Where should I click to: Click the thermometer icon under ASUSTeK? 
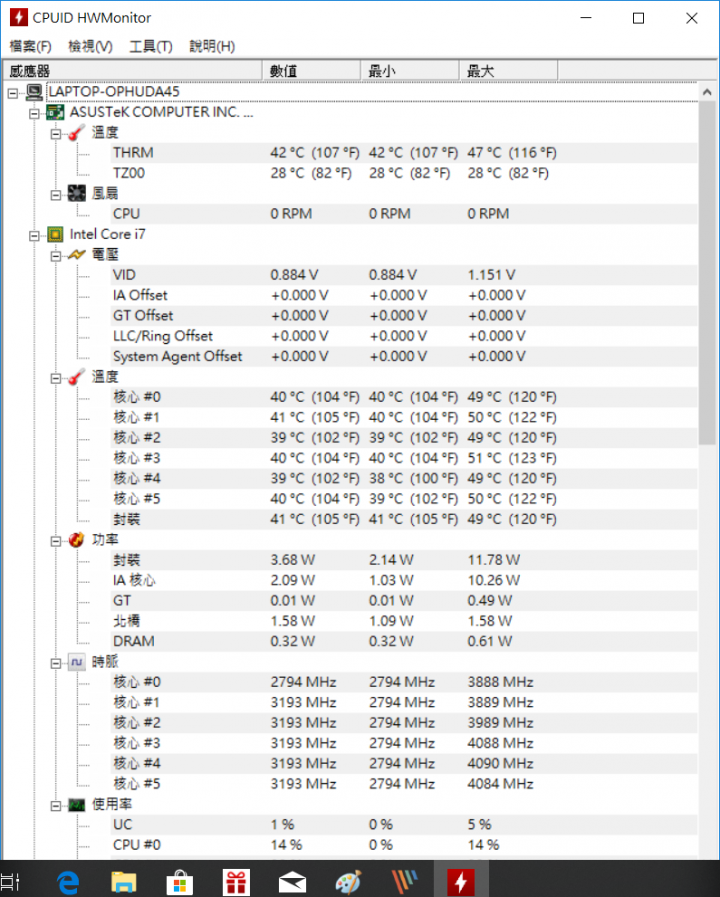tap(77, 133)
